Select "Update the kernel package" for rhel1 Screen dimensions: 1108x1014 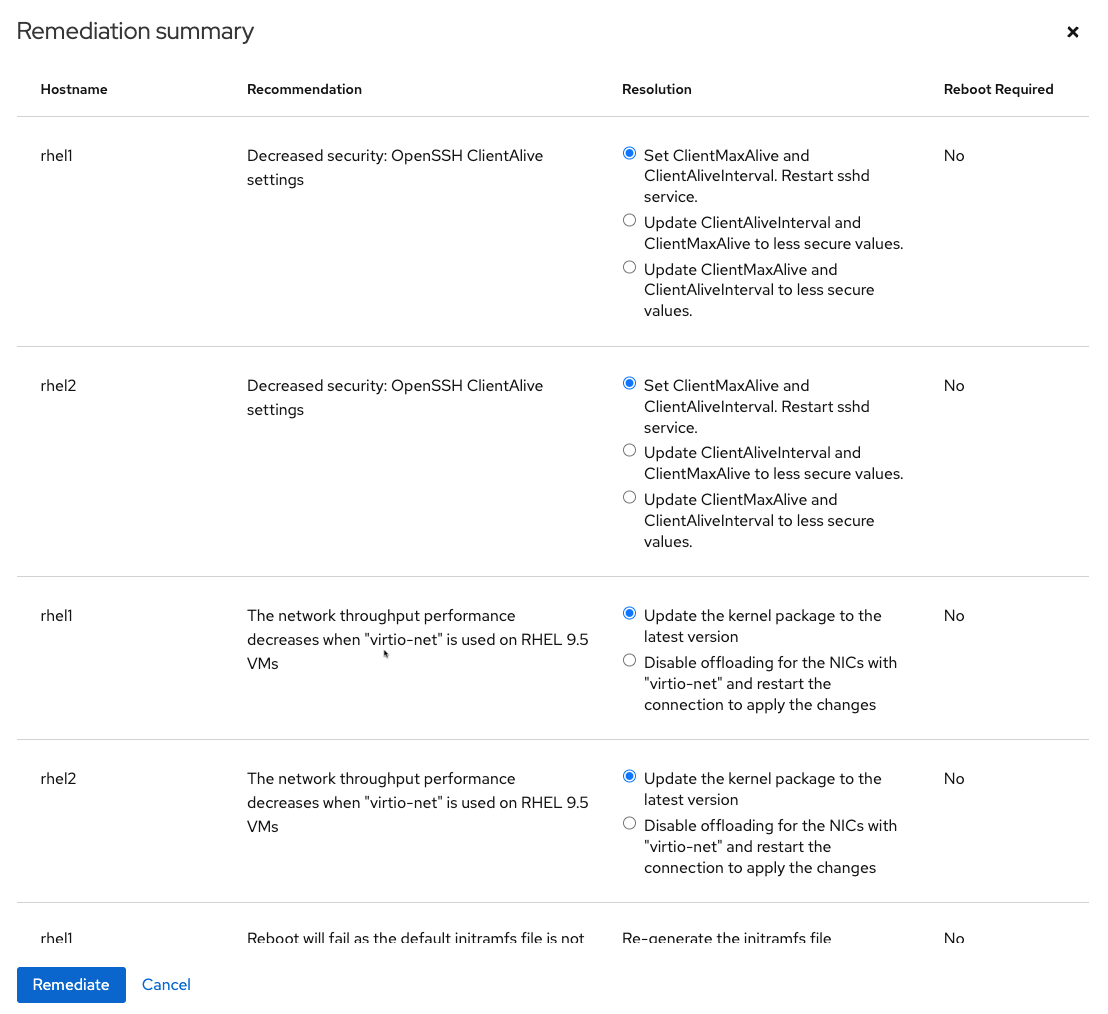click(629, 613)
